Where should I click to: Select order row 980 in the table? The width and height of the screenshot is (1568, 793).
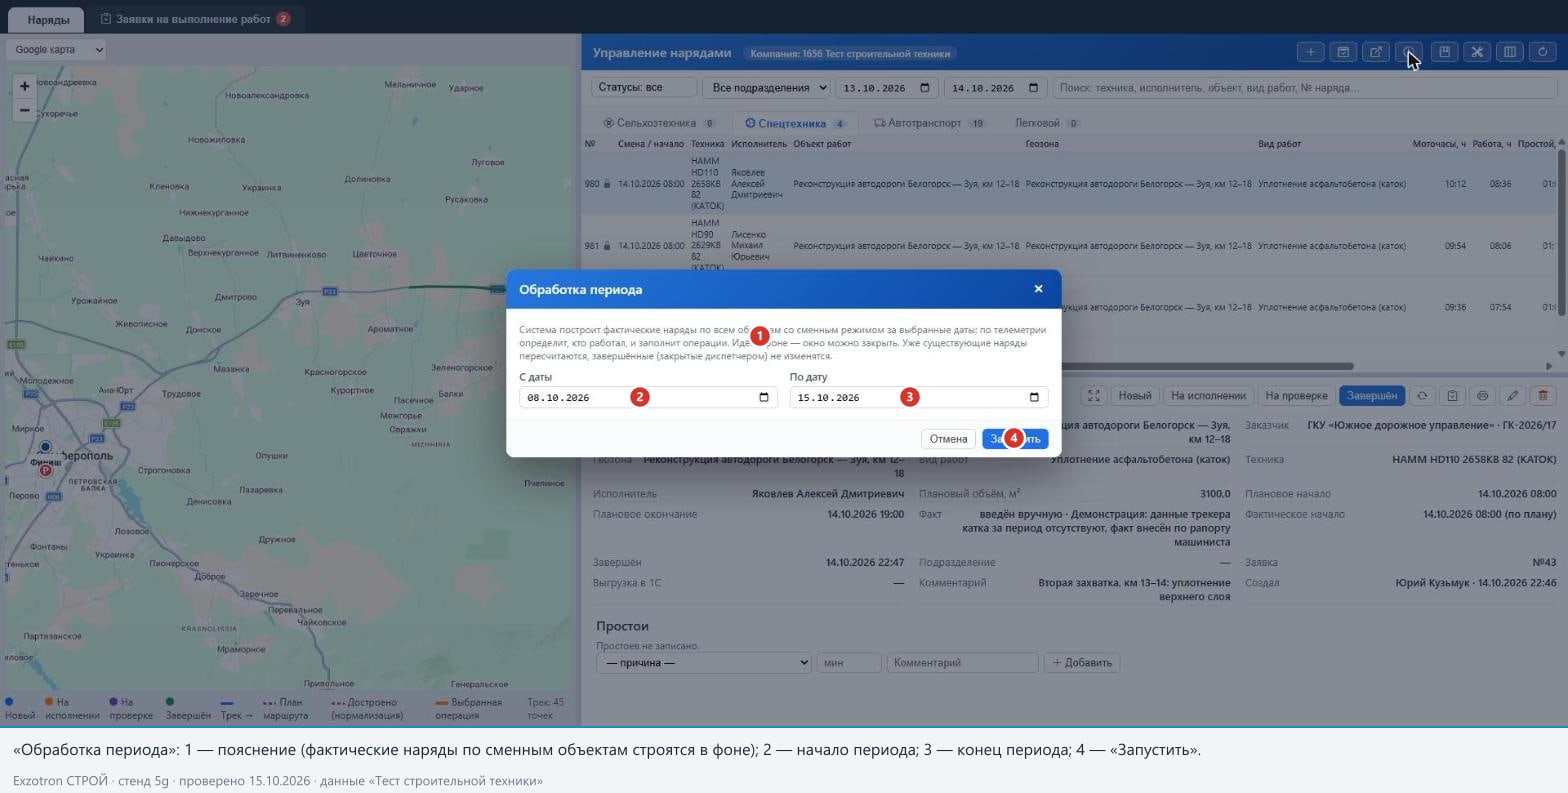1068,184
